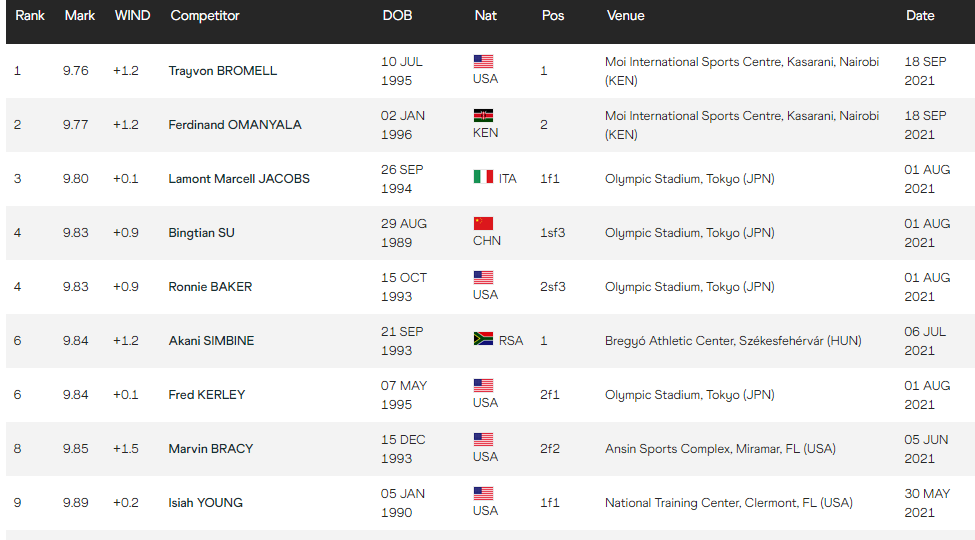Click the USA flag in Ronnie Baker's row
975x540 pixels.
pos(483,277)
